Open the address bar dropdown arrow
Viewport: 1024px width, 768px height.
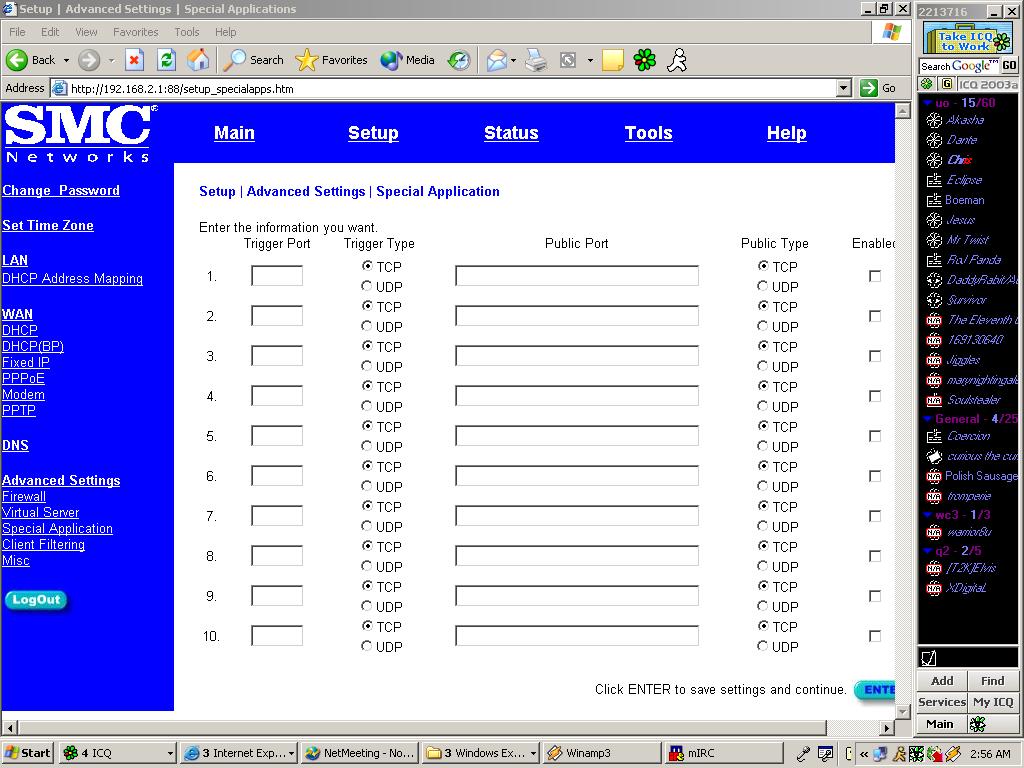843,88
